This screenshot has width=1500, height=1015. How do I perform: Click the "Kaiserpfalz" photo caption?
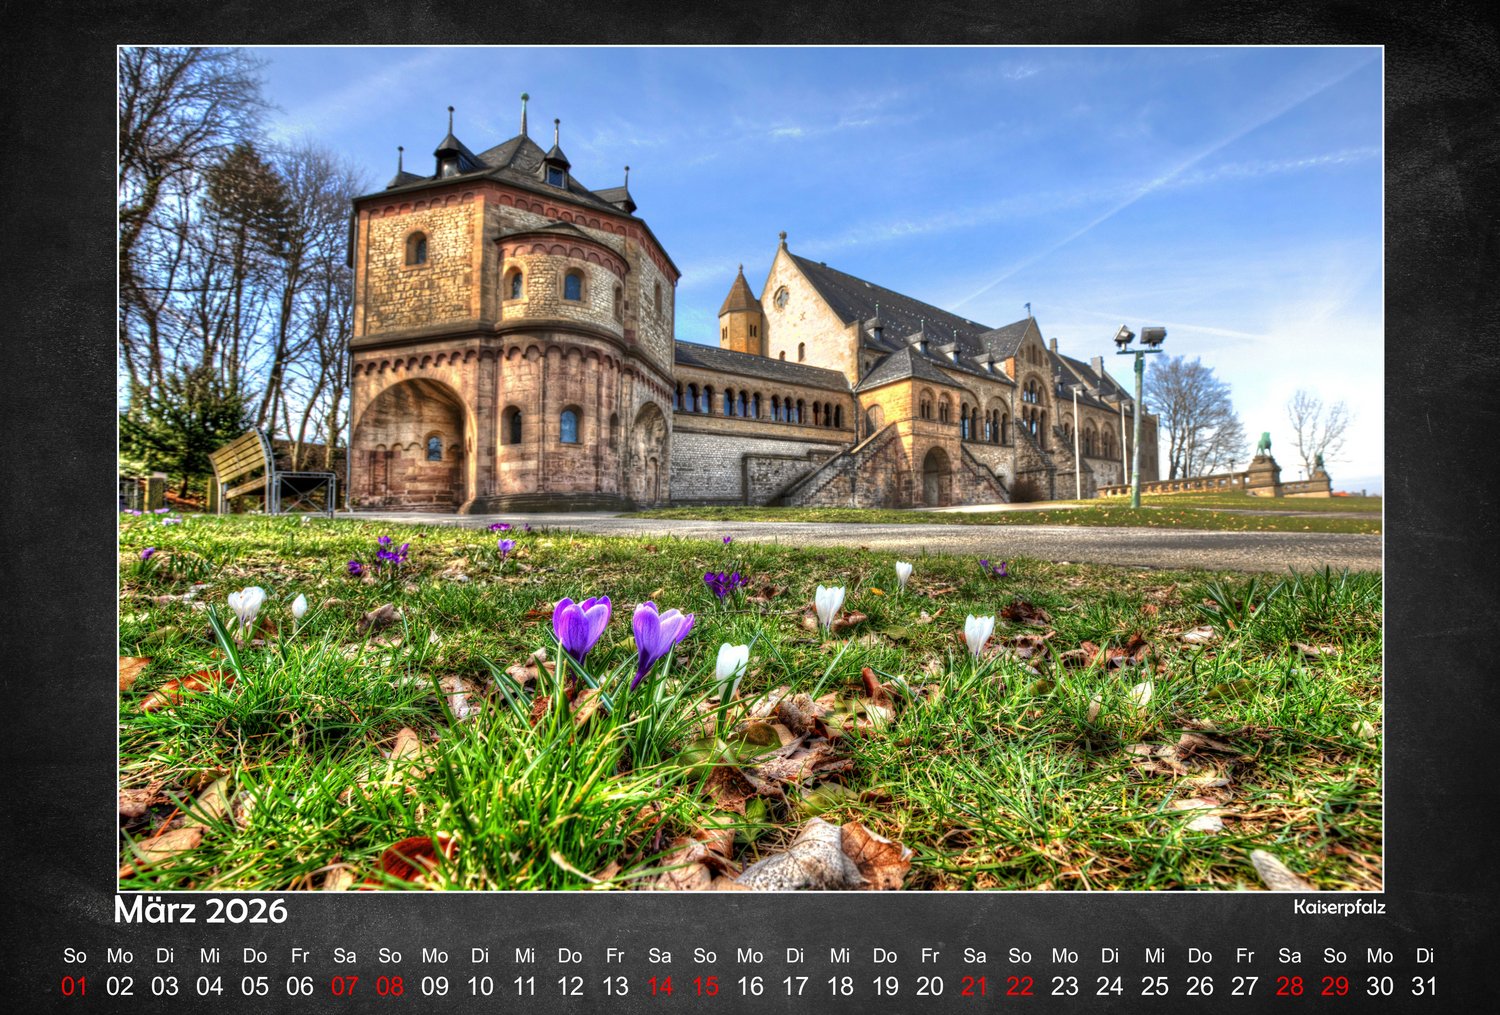click(1339, 907)
